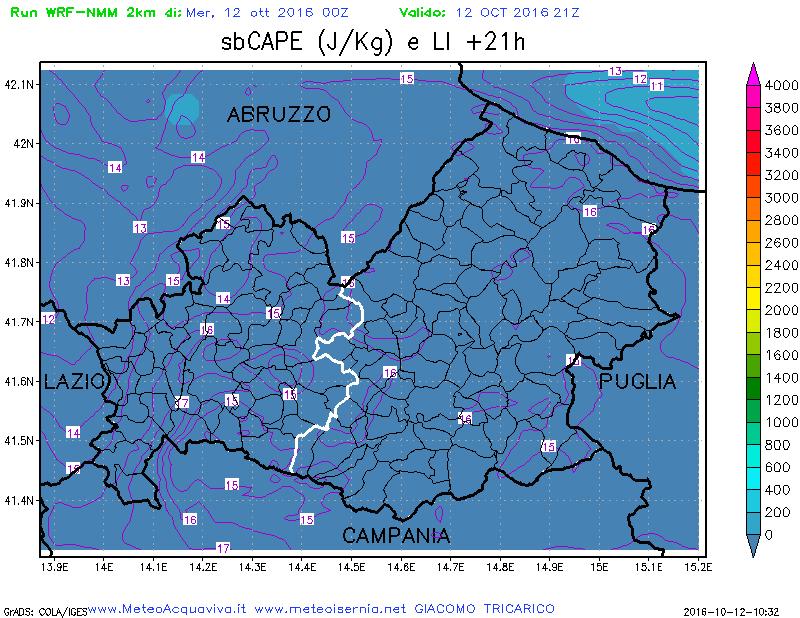This screenshot has width=800, height=618.
Task: Click the Run WRF-NMM 2km di: header label
Action: coord(96,12)
